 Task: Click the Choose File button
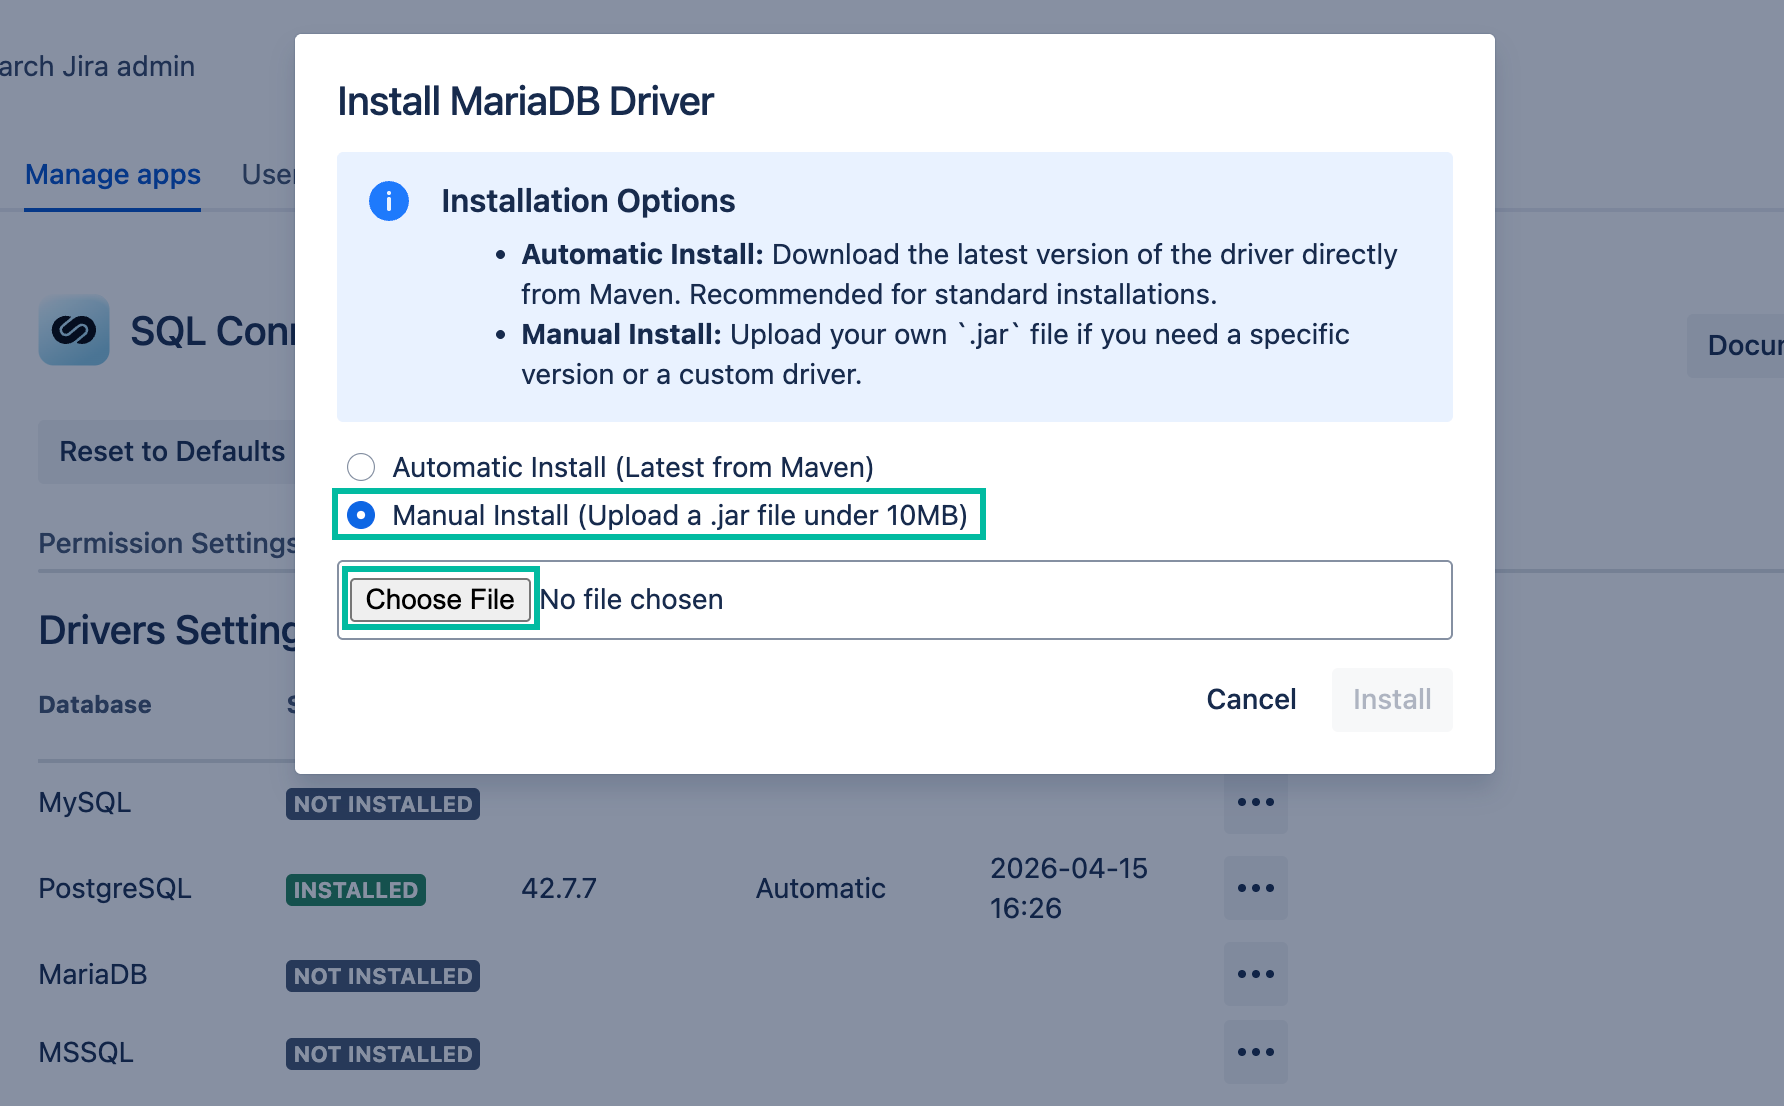coord(440,599)
